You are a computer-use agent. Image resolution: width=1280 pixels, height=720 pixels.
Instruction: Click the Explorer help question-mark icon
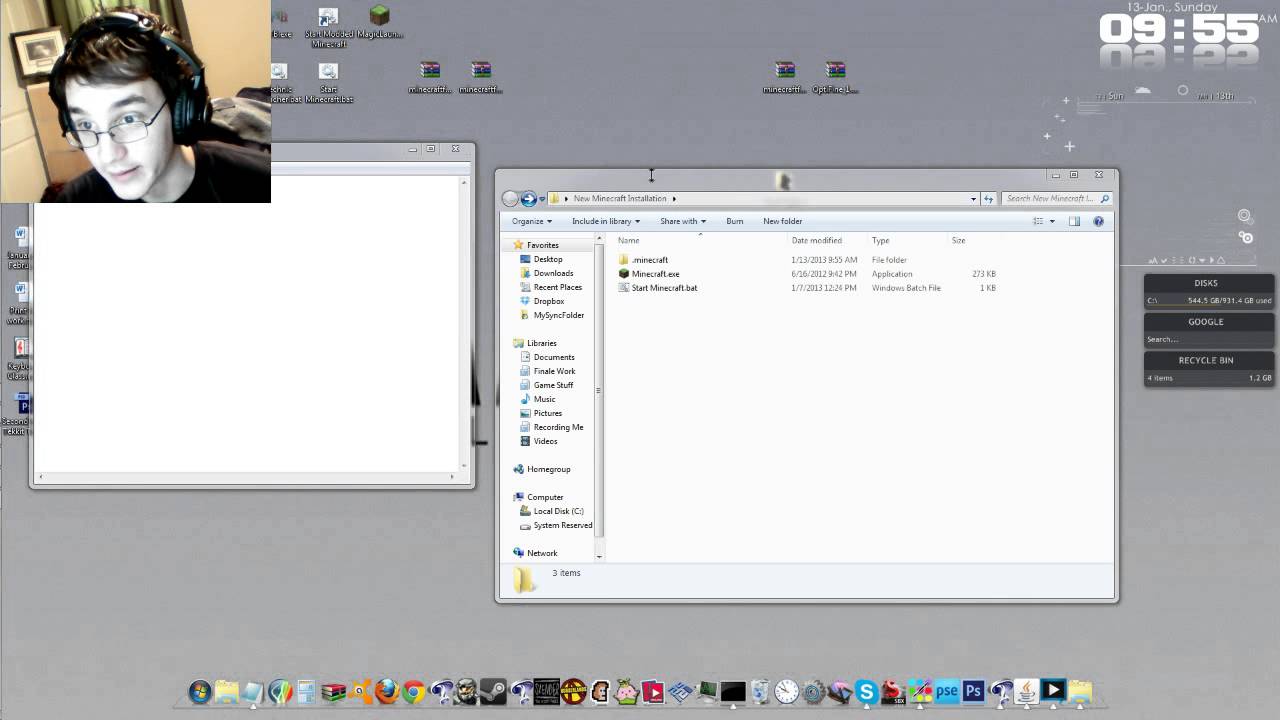pyautogui.click(x=1098, y=221)
